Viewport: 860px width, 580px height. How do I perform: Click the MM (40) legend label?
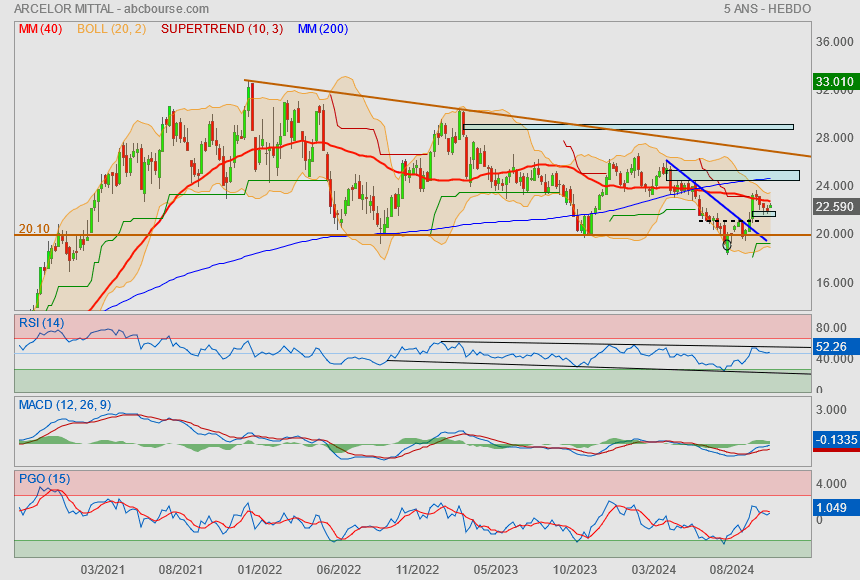(40, 29)
